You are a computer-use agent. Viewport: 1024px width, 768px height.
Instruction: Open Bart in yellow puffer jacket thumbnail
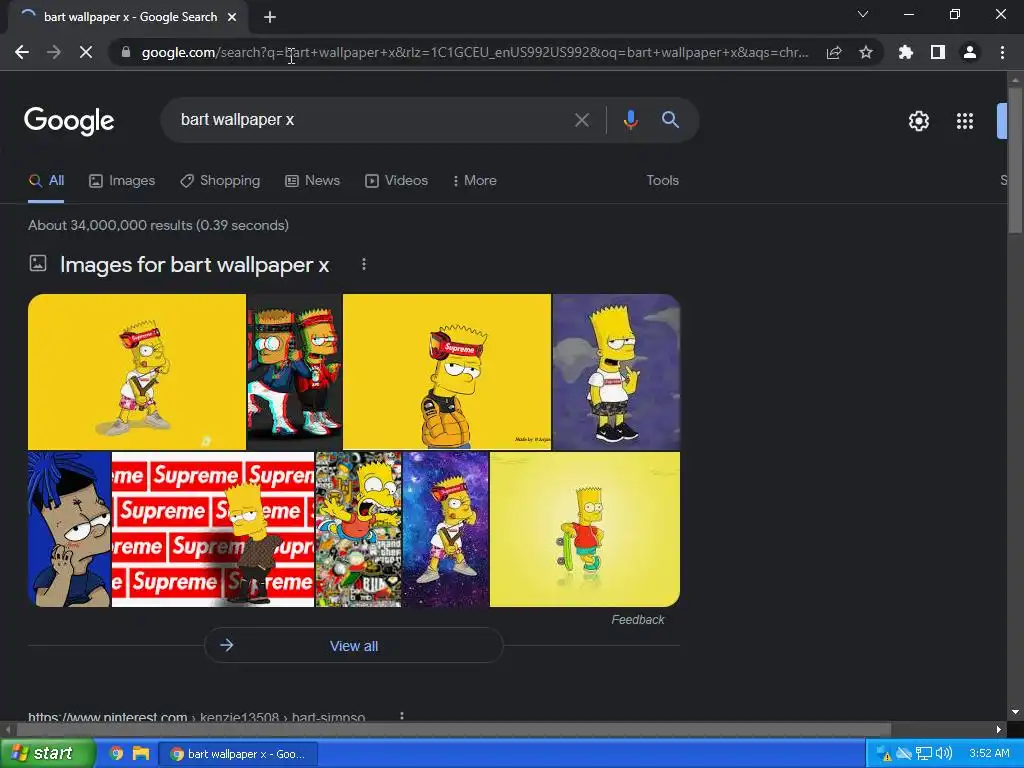click(447, 372)
